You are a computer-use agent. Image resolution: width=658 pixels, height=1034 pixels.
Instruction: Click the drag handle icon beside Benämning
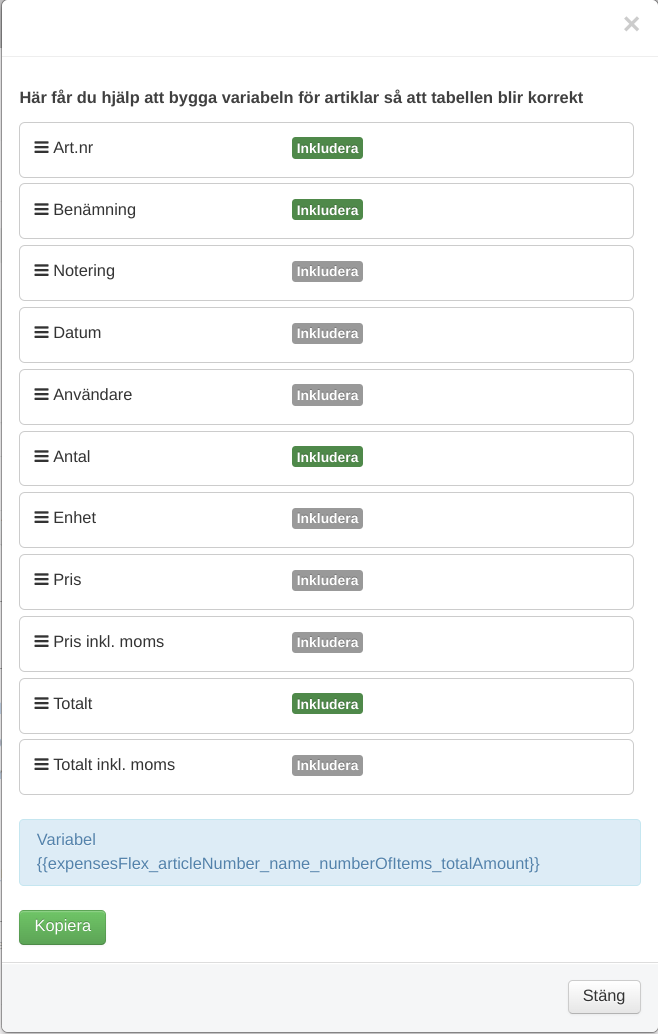41,210
